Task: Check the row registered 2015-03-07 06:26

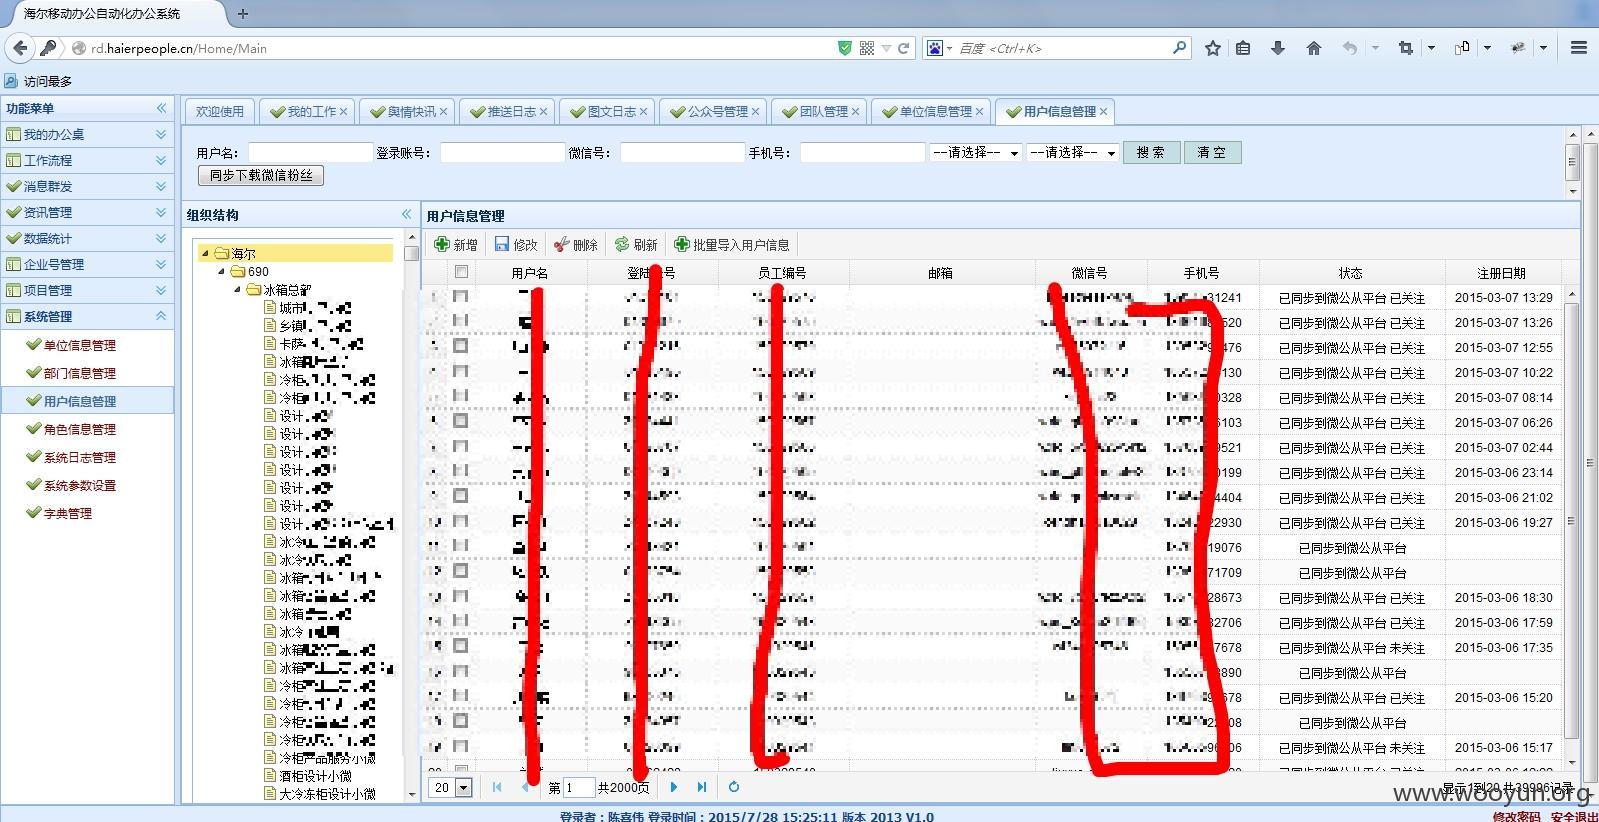Action: pyautogui.click(x=461, y=422)
